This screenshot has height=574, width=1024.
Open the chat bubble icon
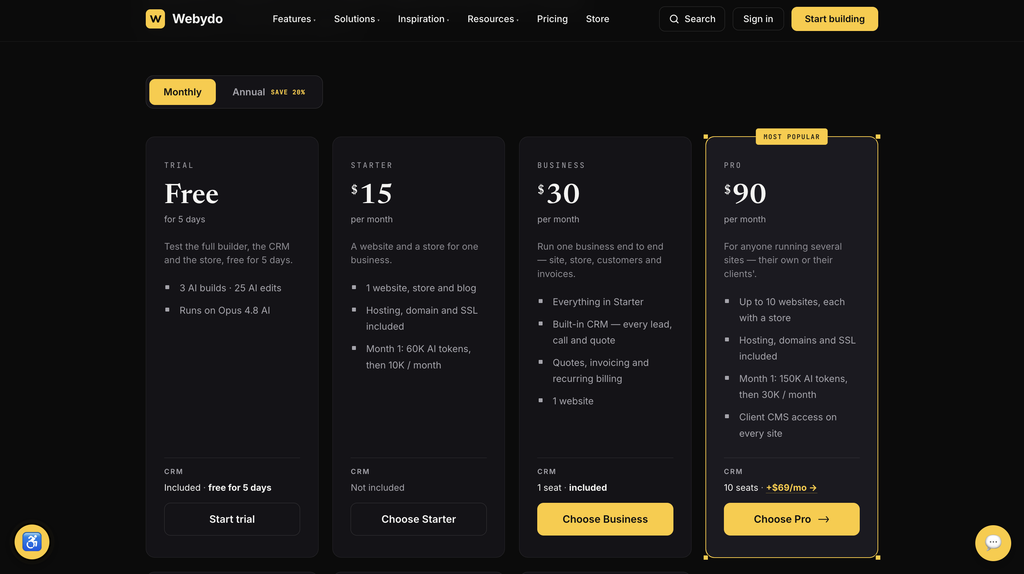click(x=993, y=543)
